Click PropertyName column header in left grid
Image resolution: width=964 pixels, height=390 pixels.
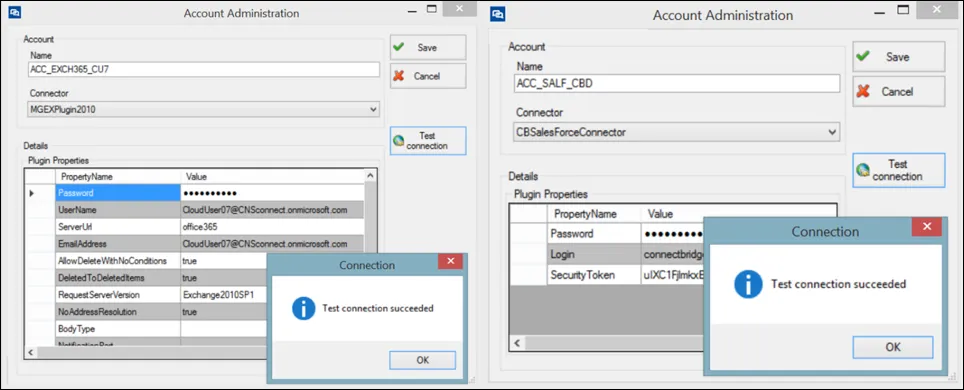click(x=118, y=177)
